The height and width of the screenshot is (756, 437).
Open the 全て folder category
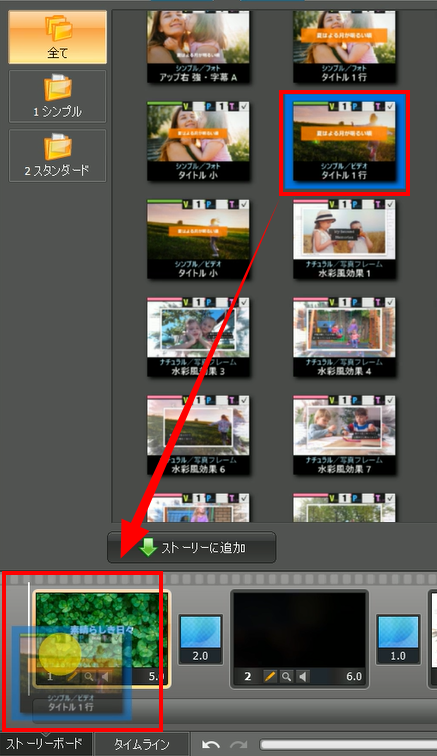click(57, 38)
